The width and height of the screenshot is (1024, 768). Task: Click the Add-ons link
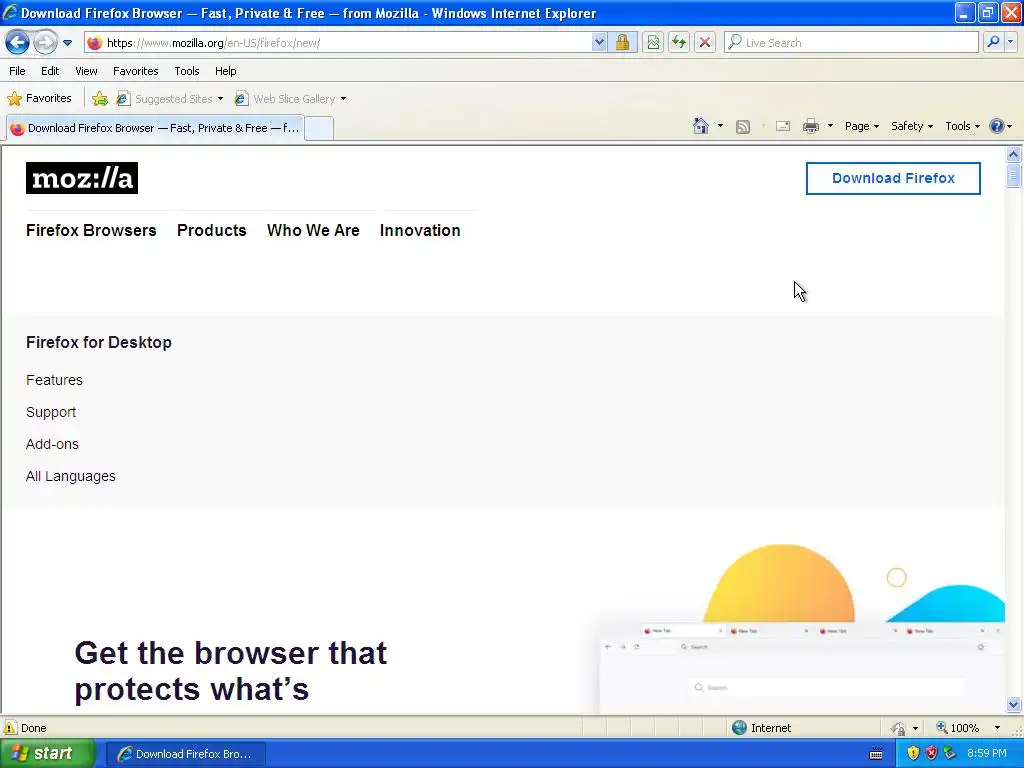pyautogui.click(x=52, y=444)
